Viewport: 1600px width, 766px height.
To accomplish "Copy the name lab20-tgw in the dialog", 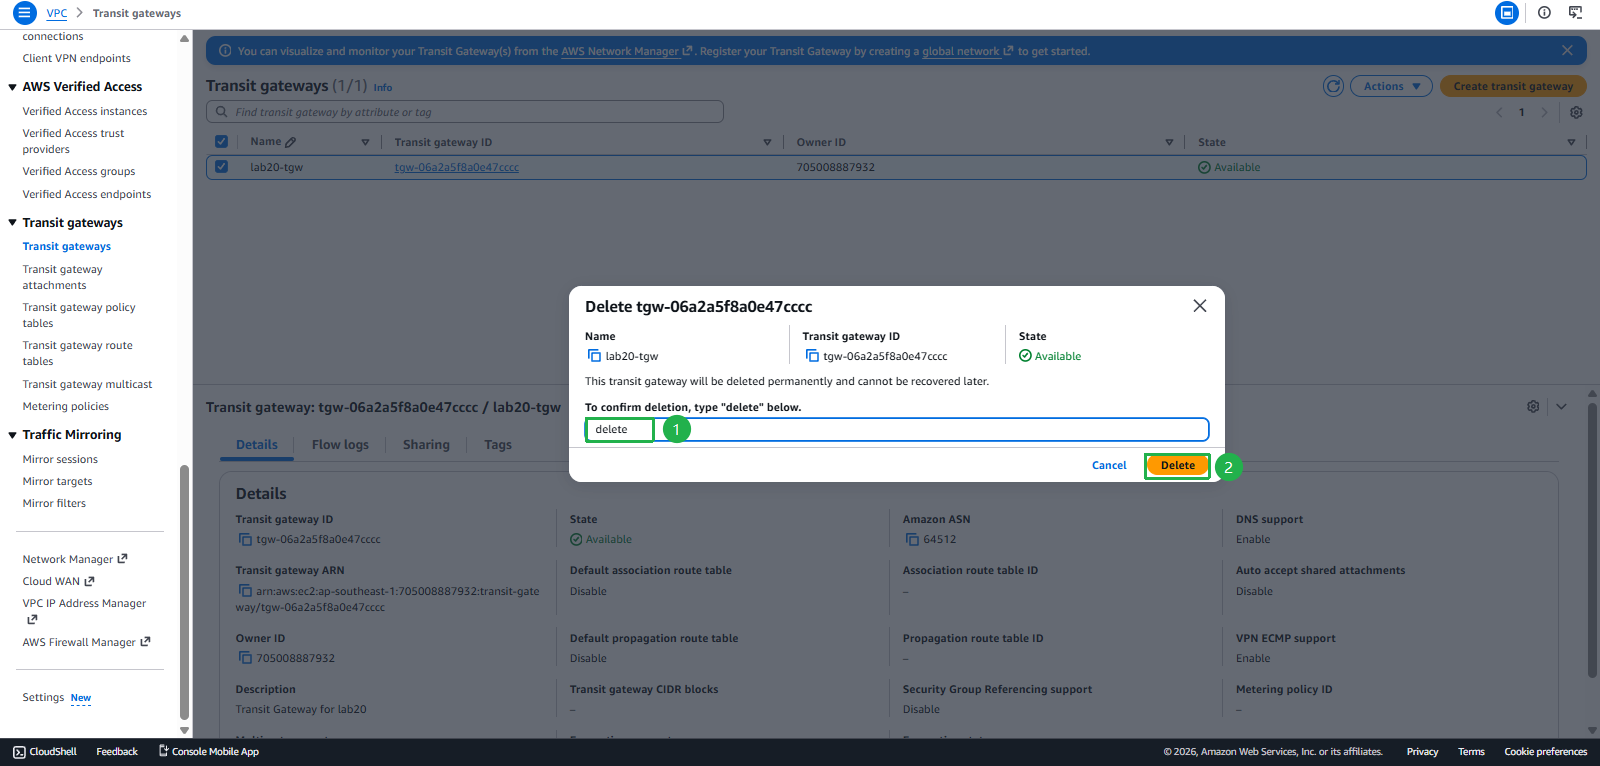I will click(594, 356).
